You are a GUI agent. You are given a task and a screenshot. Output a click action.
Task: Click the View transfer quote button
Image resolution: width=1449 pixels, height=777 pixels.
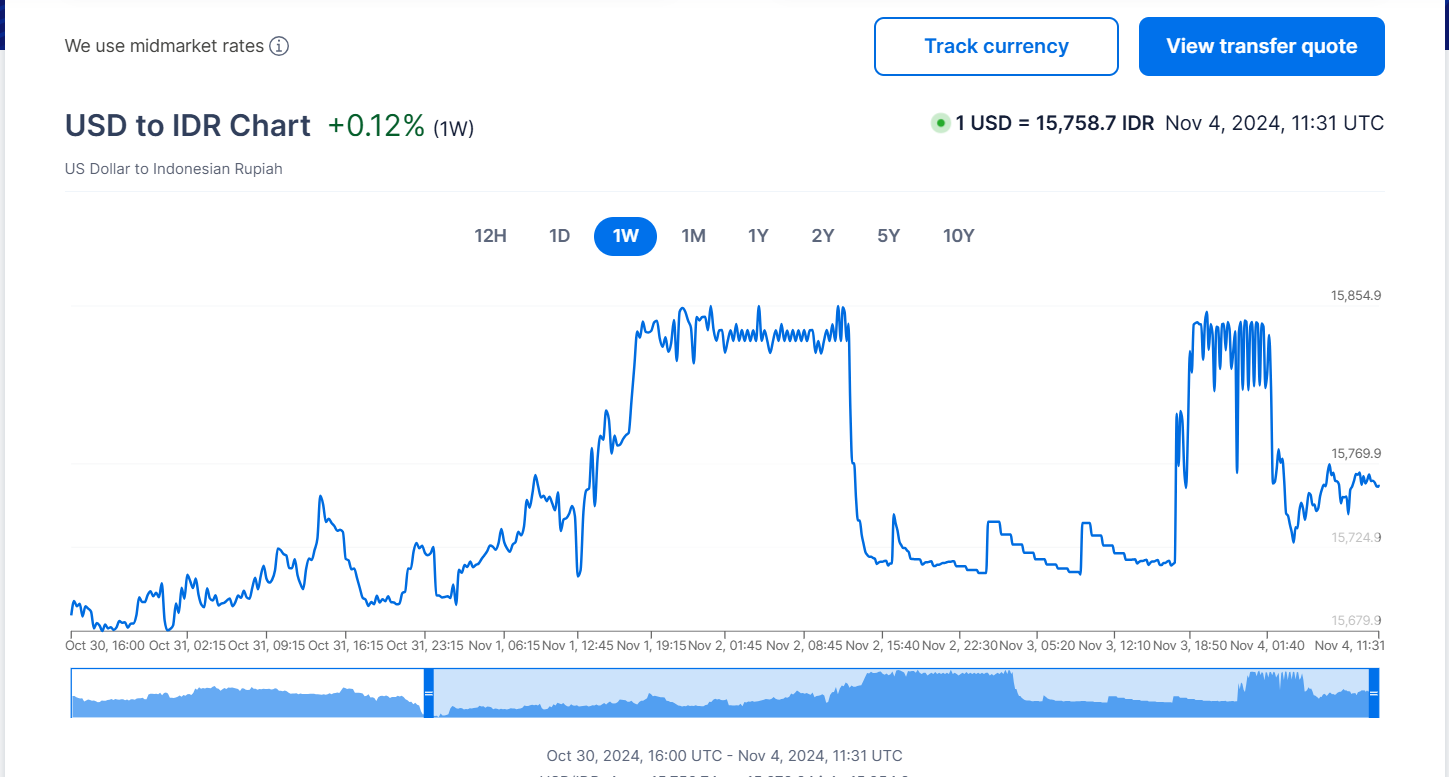(1261, 46)
